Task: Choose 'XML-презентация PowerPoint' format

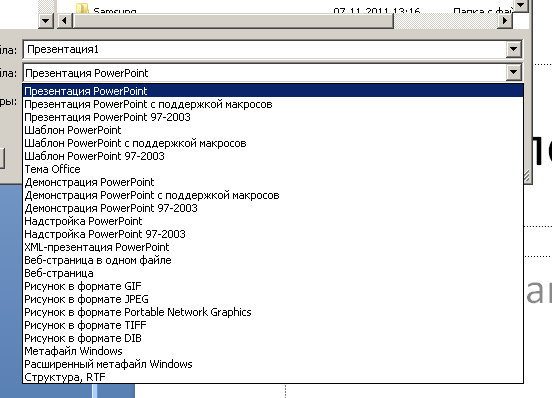Action: (273, 247)
